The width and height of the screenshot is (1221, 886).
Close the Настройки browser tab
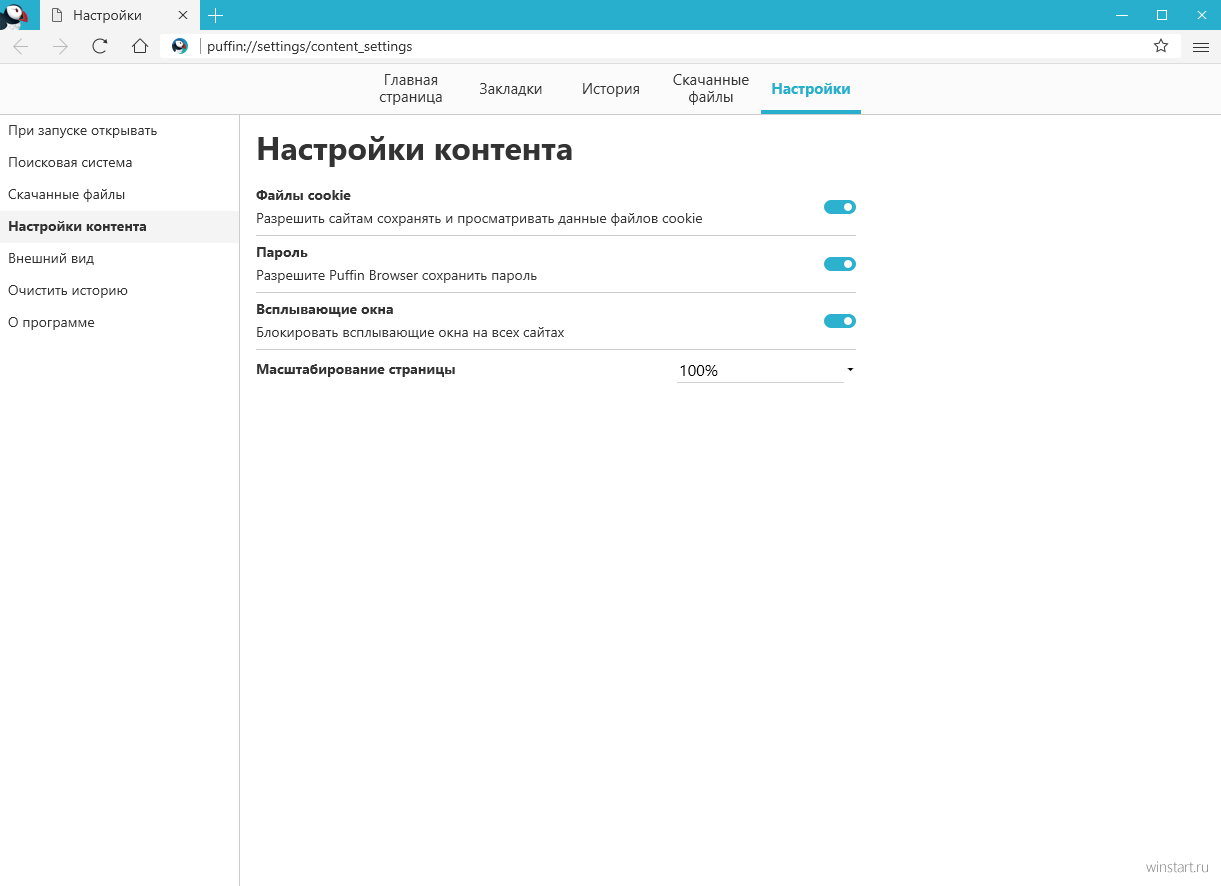click(x=181, y=15)
